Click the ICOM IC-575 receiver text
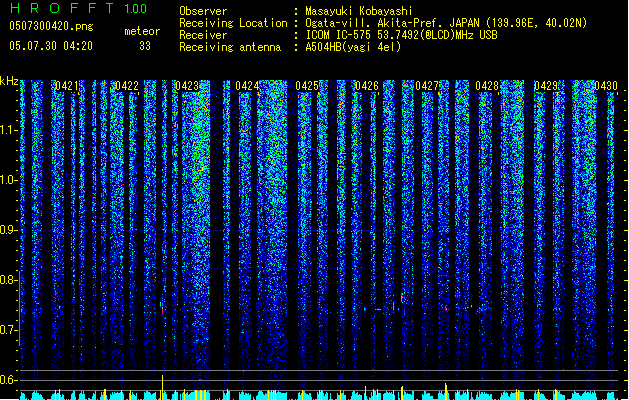Image resolution: width=629 pixels, height=400 pixels. click(x=401, y=35)
